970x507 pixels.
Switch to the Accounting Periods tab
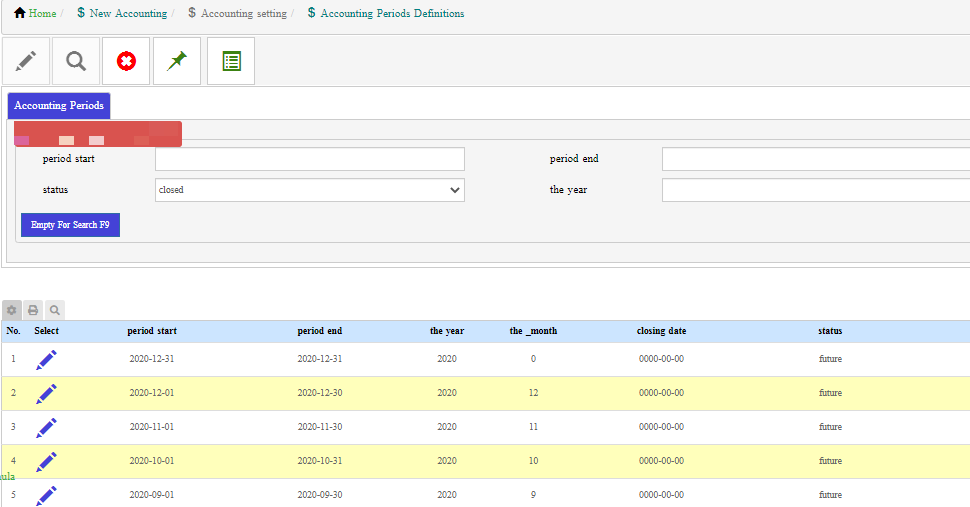click(59, 106)
